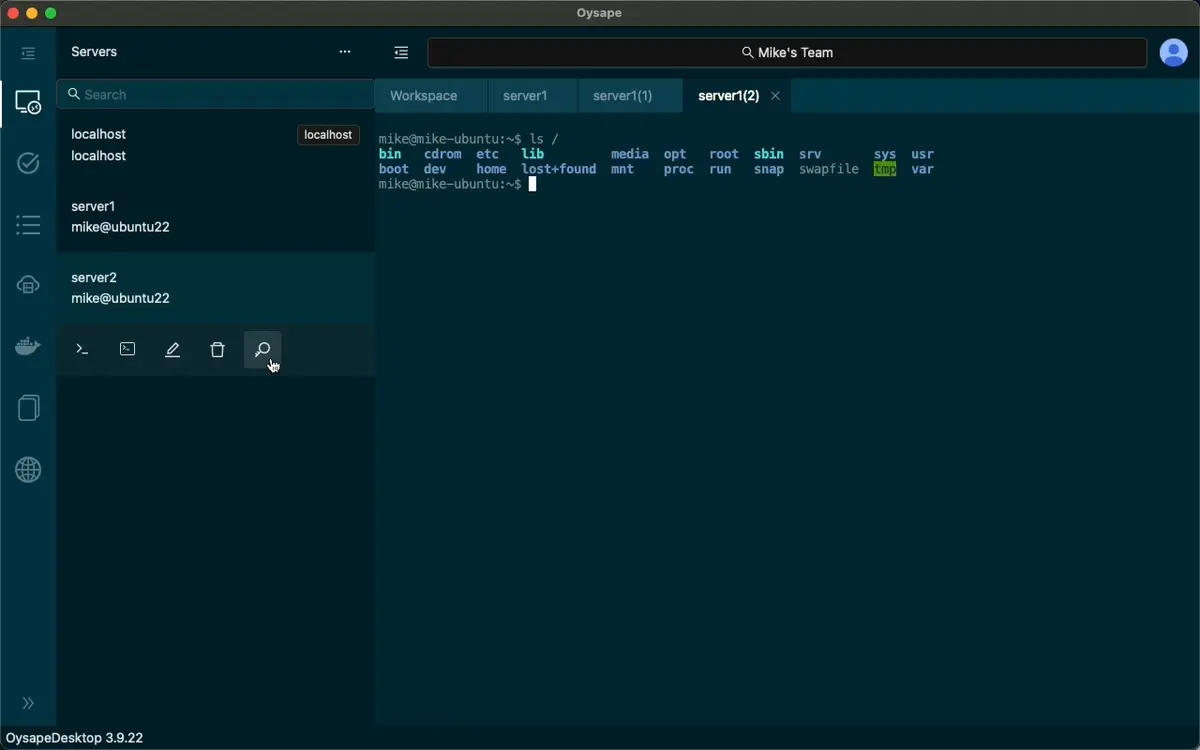Open the Servers more options ellipsis

(x=345, y=52)
